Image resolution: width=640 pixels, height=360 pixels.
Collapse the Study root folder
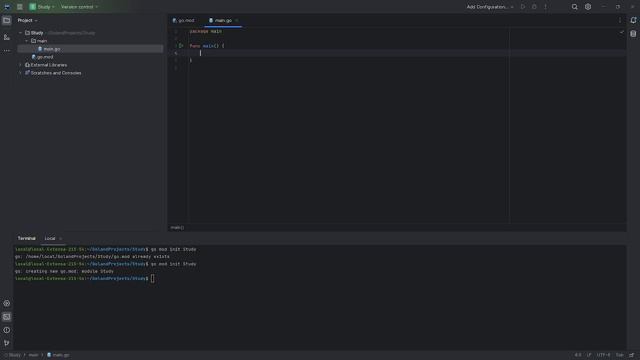(x=20, y=33)
